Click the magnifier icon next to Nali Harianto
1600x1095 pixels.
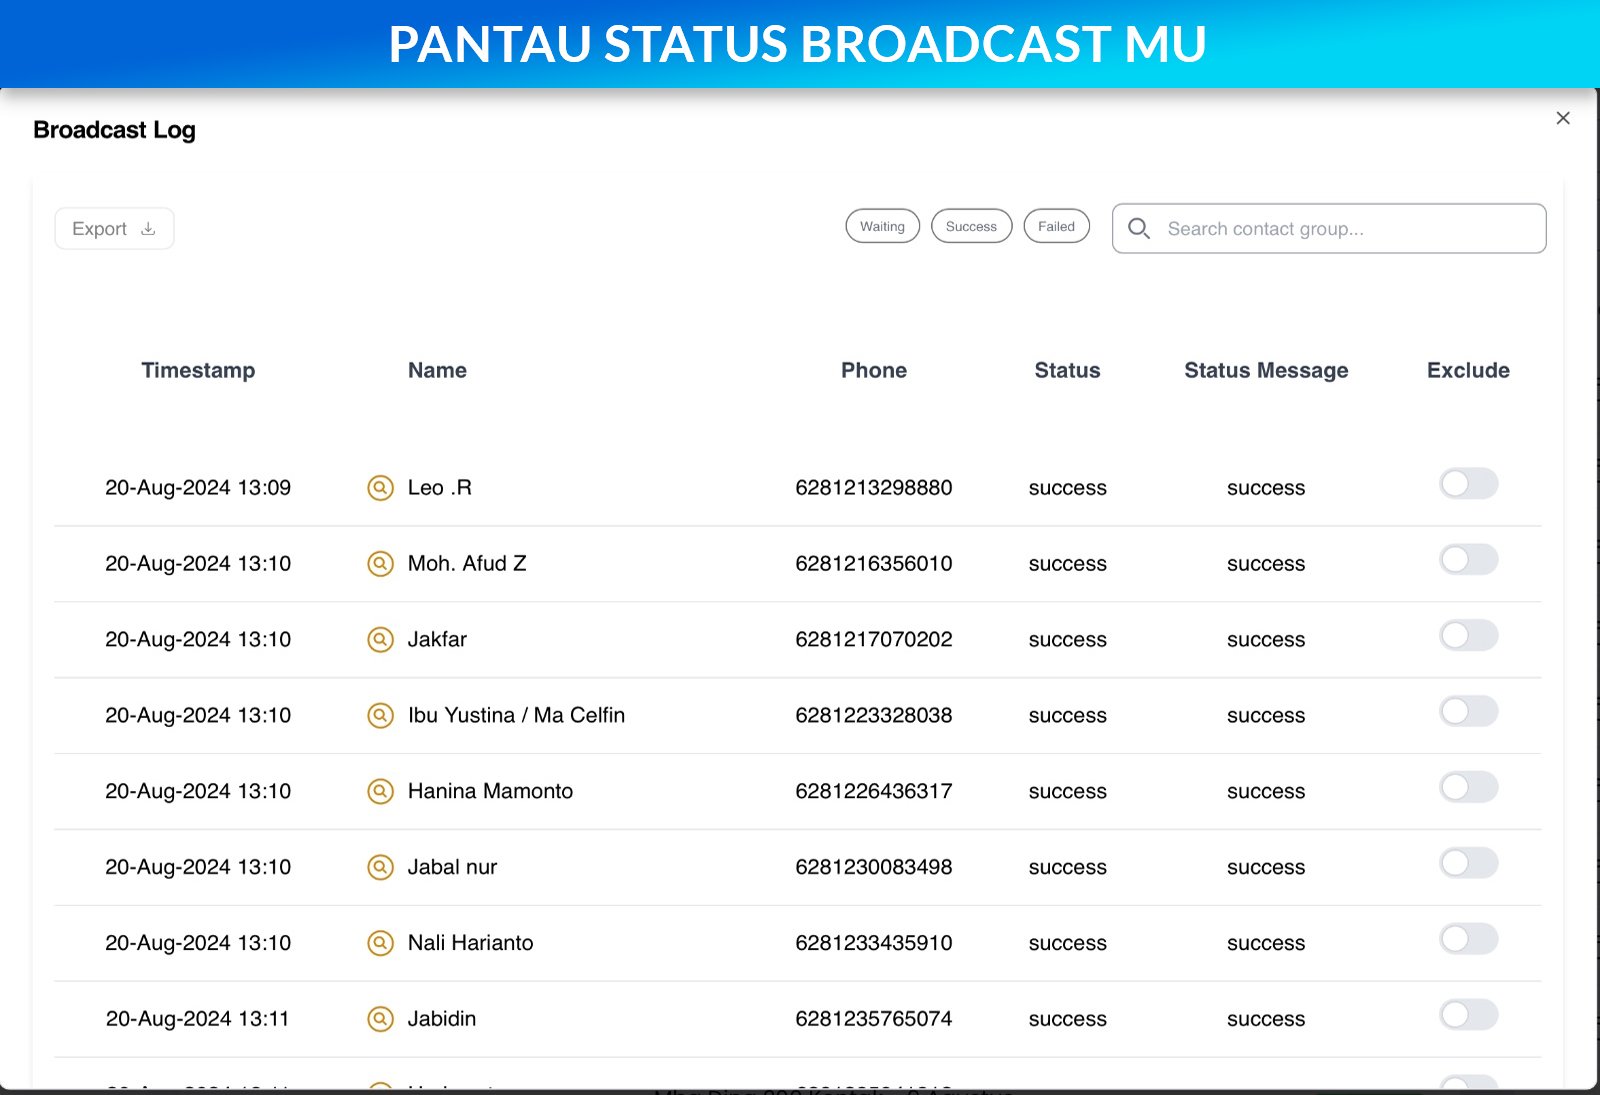click(x=380, y=943)
